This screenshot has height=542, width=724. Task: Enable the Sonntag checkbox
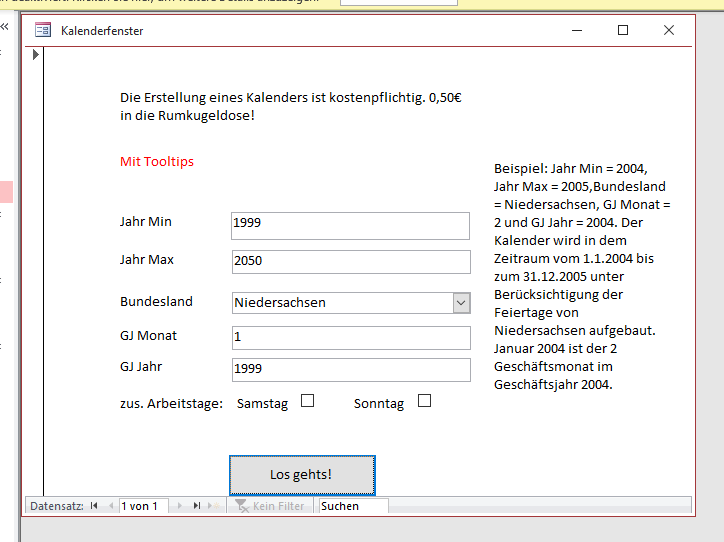pos(424,401)
